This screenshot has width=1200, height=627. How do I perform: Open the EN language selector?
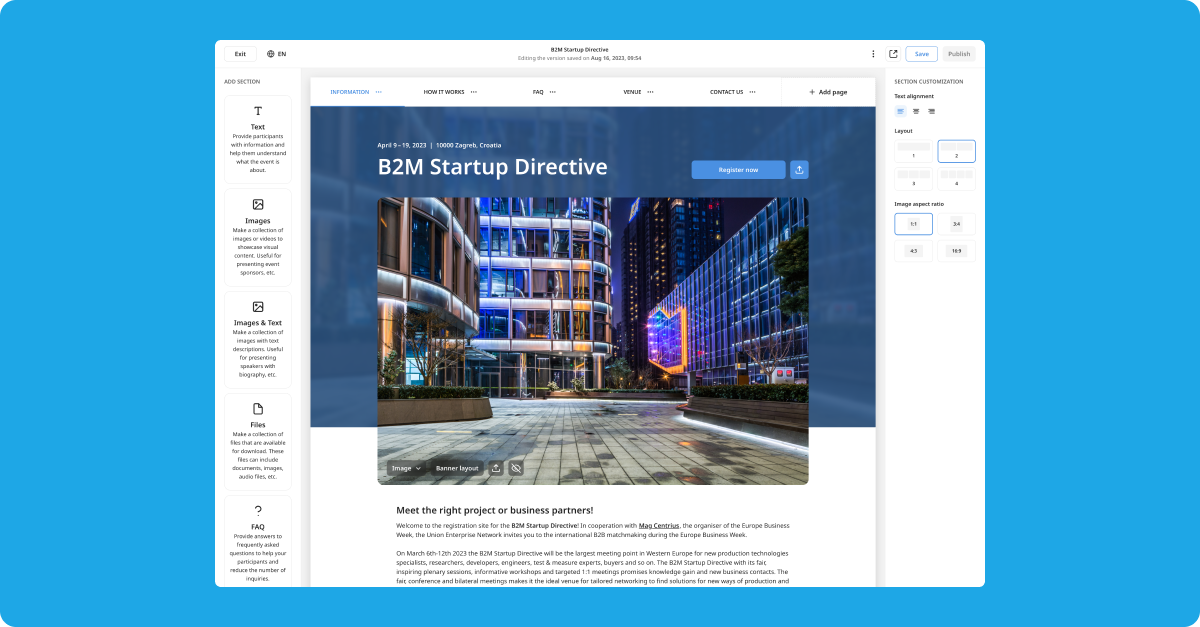(x=276, y=53)
